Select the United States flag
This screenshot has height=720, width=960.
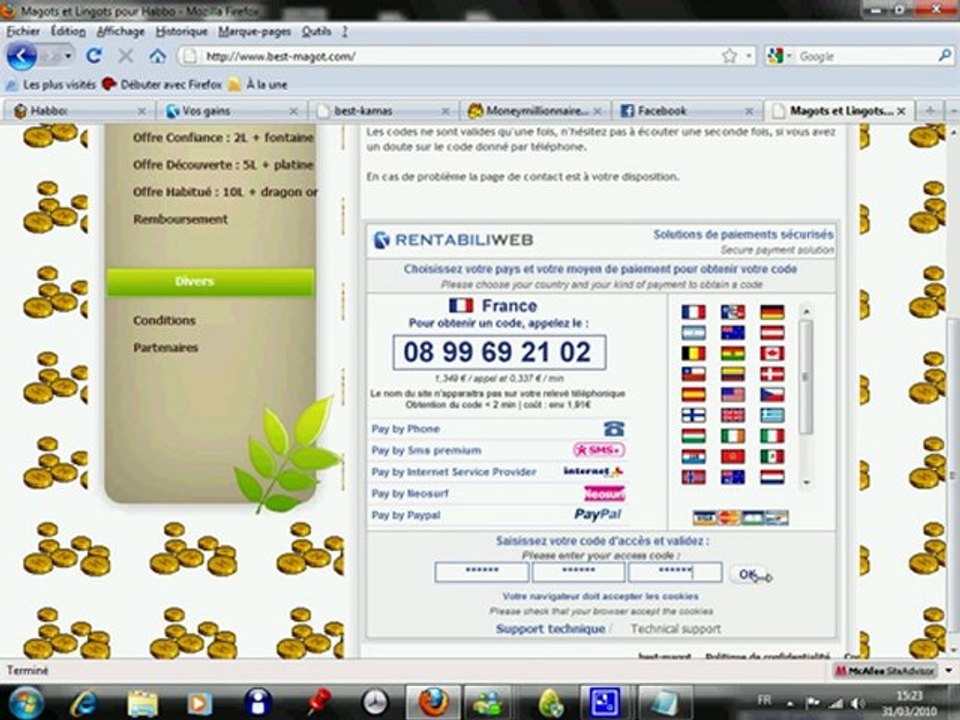(733, 395)
